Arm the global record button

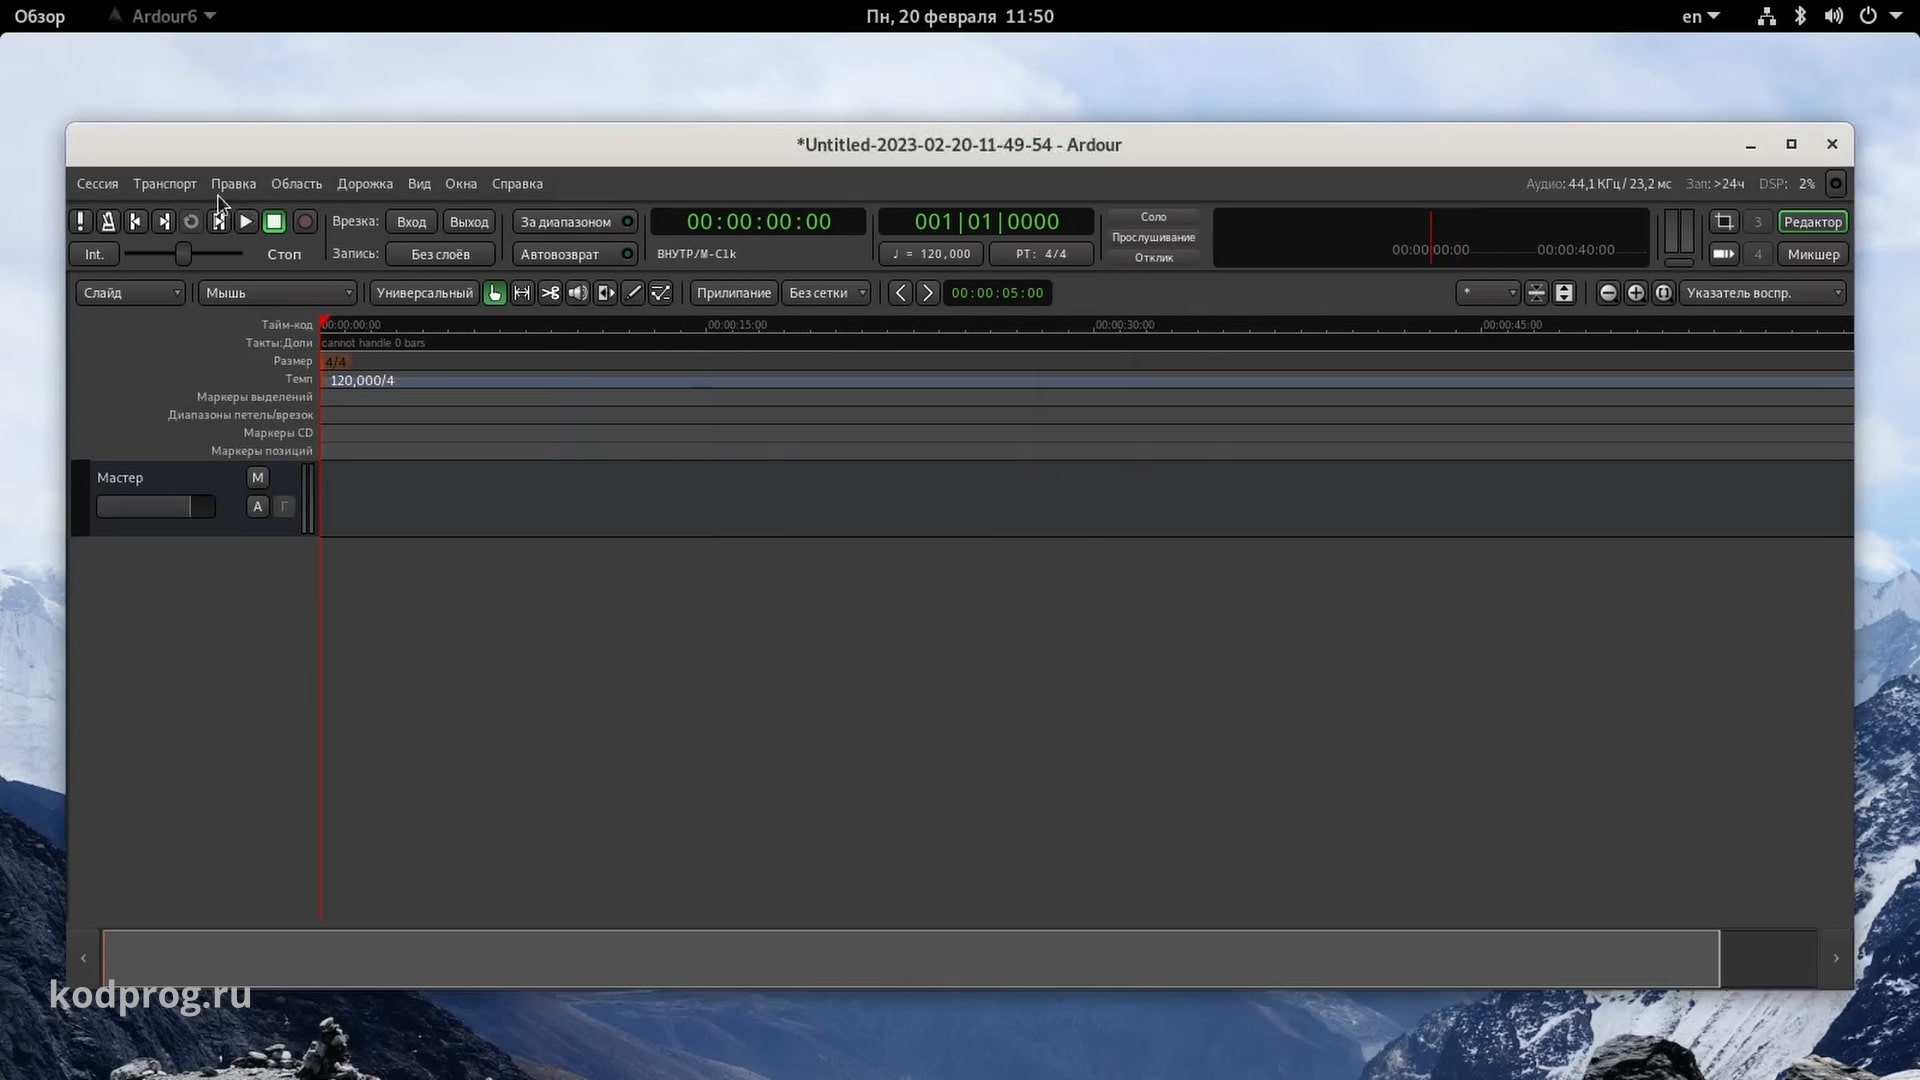click(x=305, y=222)
